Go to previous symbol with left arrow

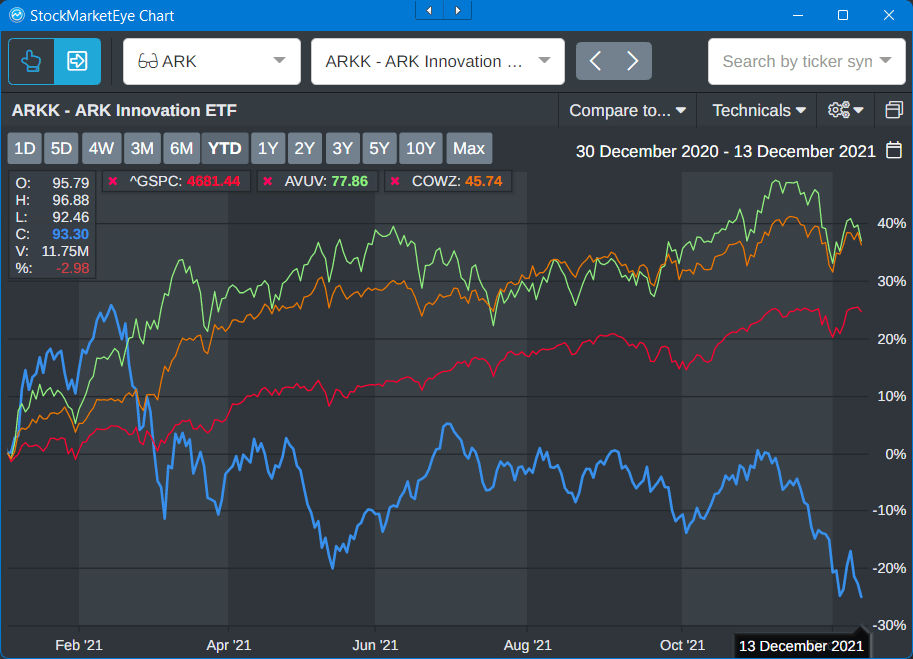pos(595,62)
